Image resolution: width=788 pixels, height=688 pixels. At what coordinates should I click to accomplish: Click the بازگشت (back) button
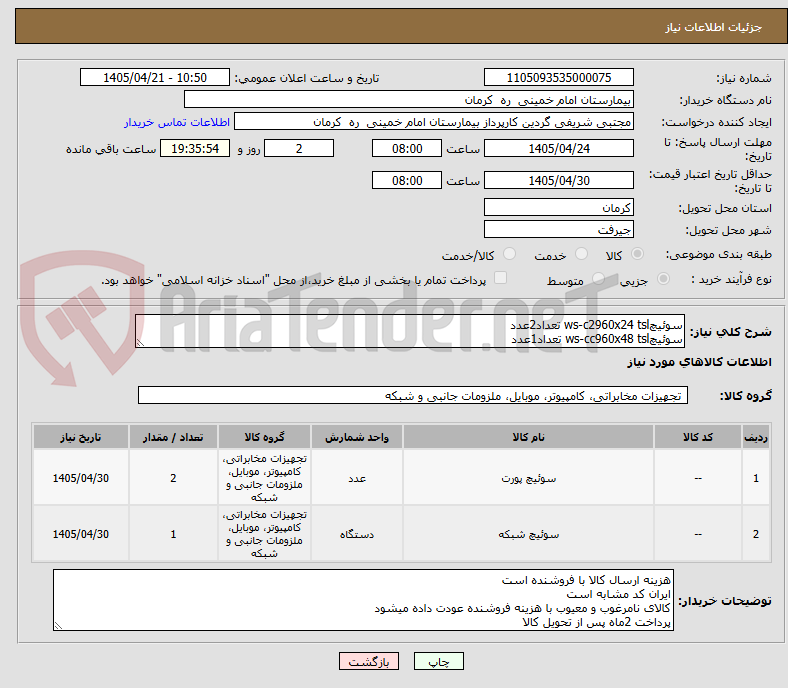pyautogui.click(x=368, y=661)
